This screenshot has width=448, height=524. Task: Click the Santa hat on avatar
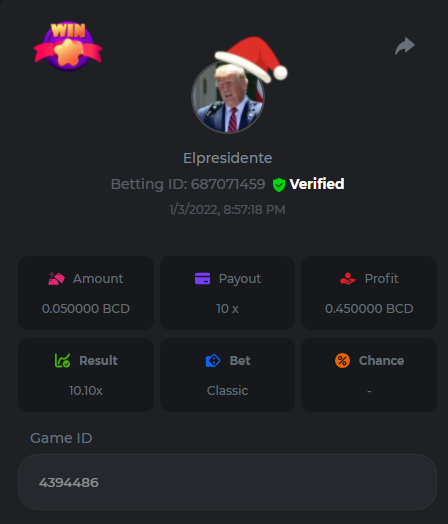pyautogui.click(x=253, y=59)
